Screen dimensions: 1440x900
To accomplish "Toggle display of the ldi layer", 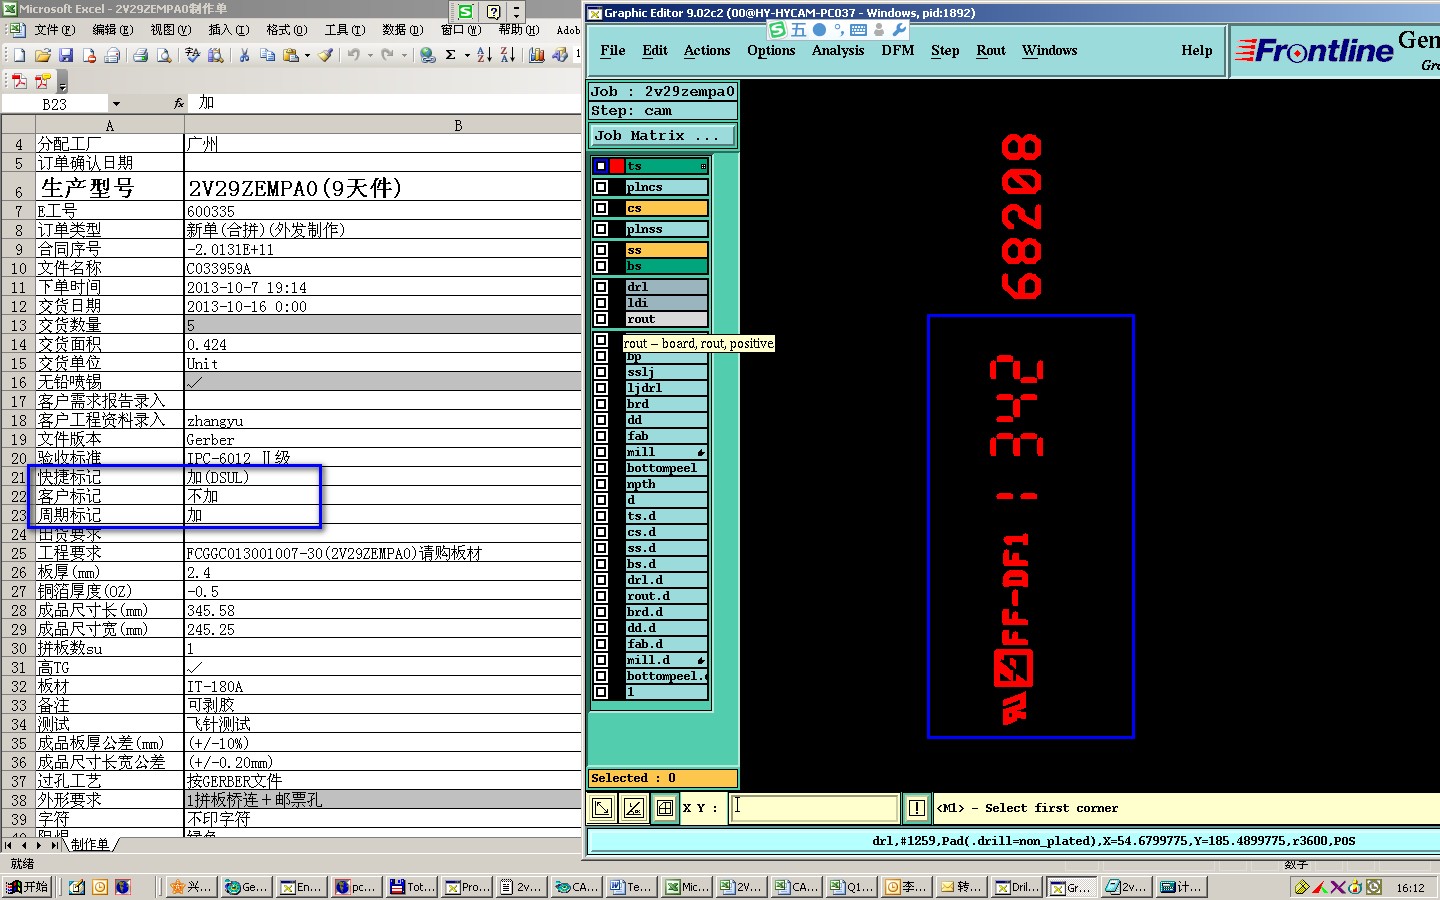I will [x=601, y=303].
